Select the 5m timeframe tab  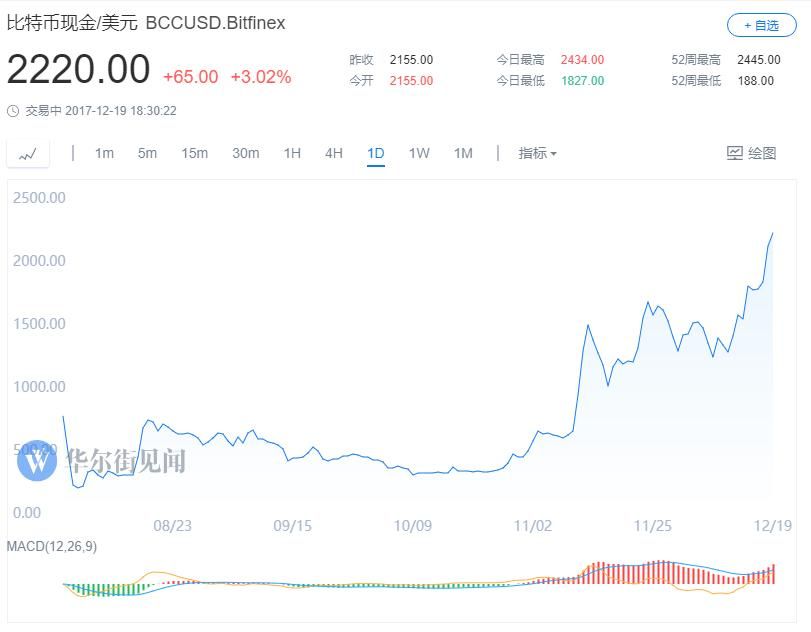click(148, 153)
